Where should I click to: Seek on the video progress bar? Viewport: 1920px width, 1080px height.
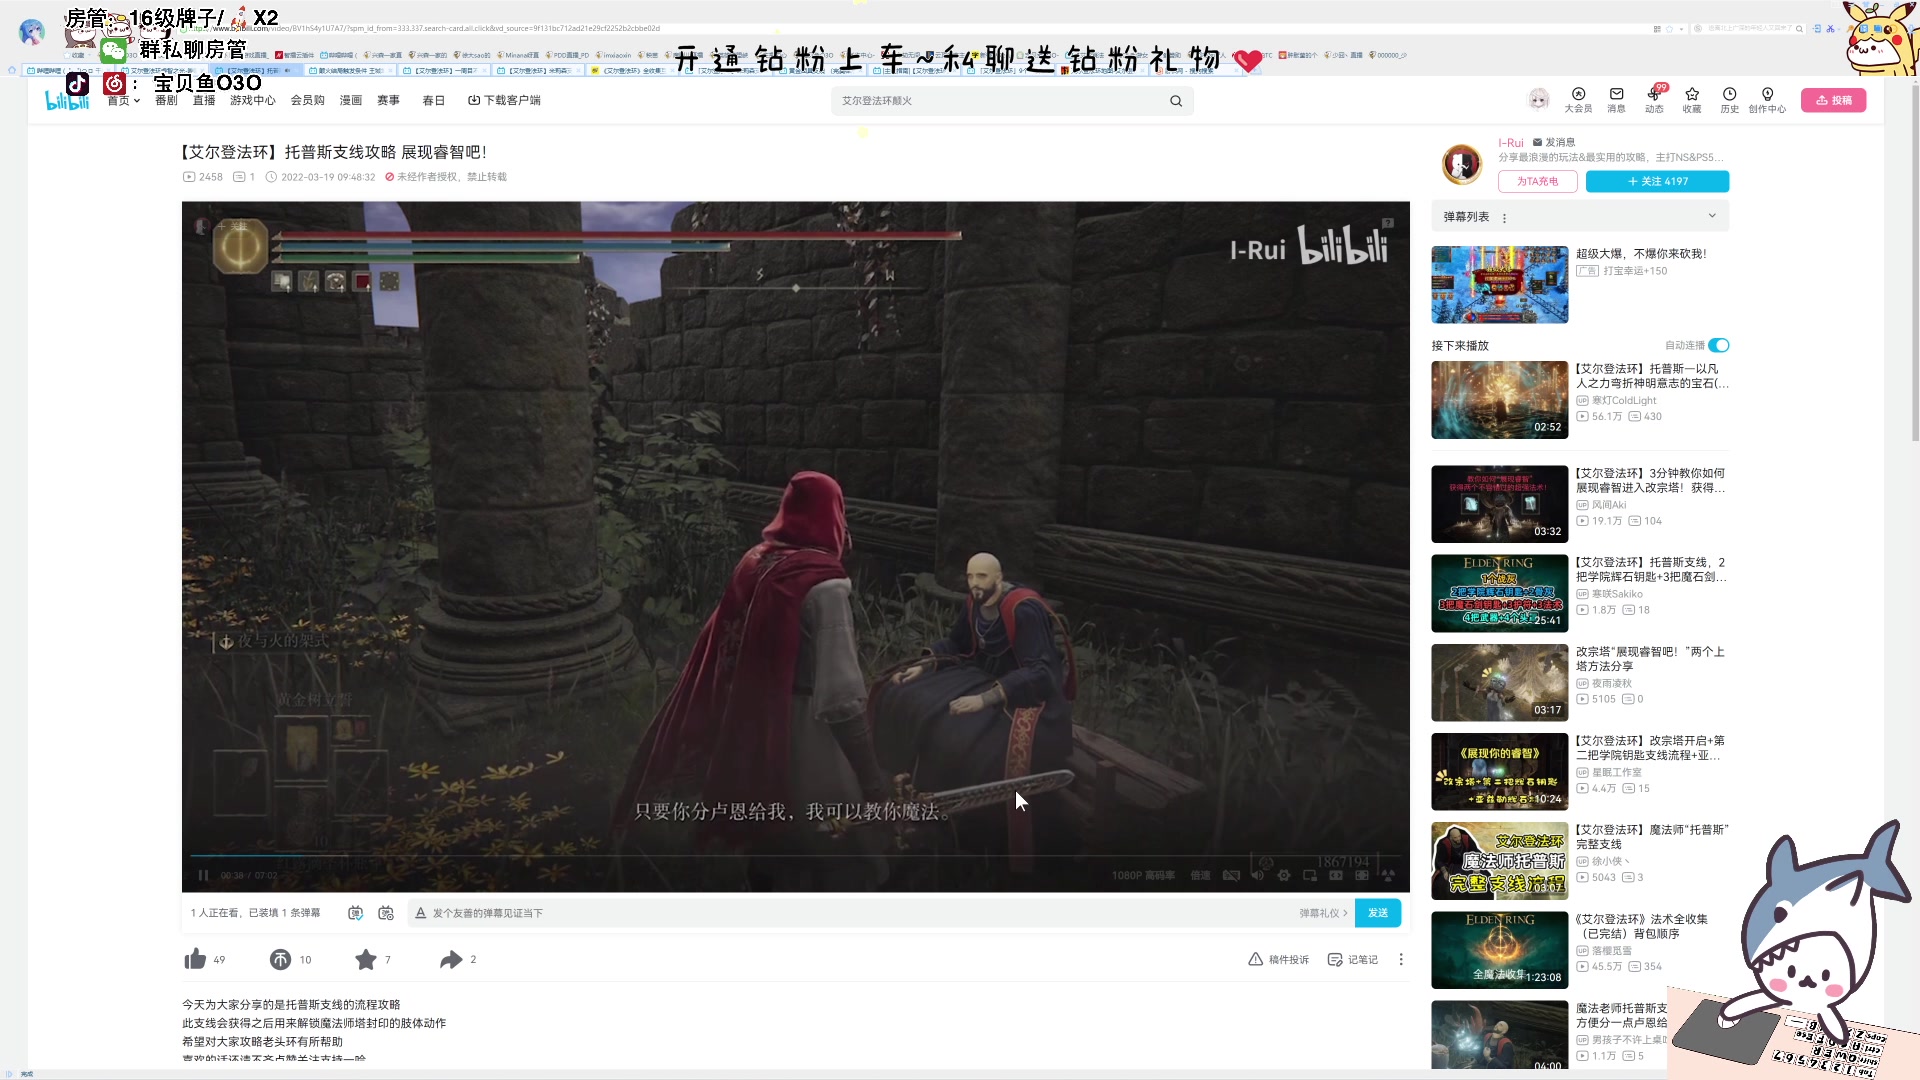pos(795,856)
